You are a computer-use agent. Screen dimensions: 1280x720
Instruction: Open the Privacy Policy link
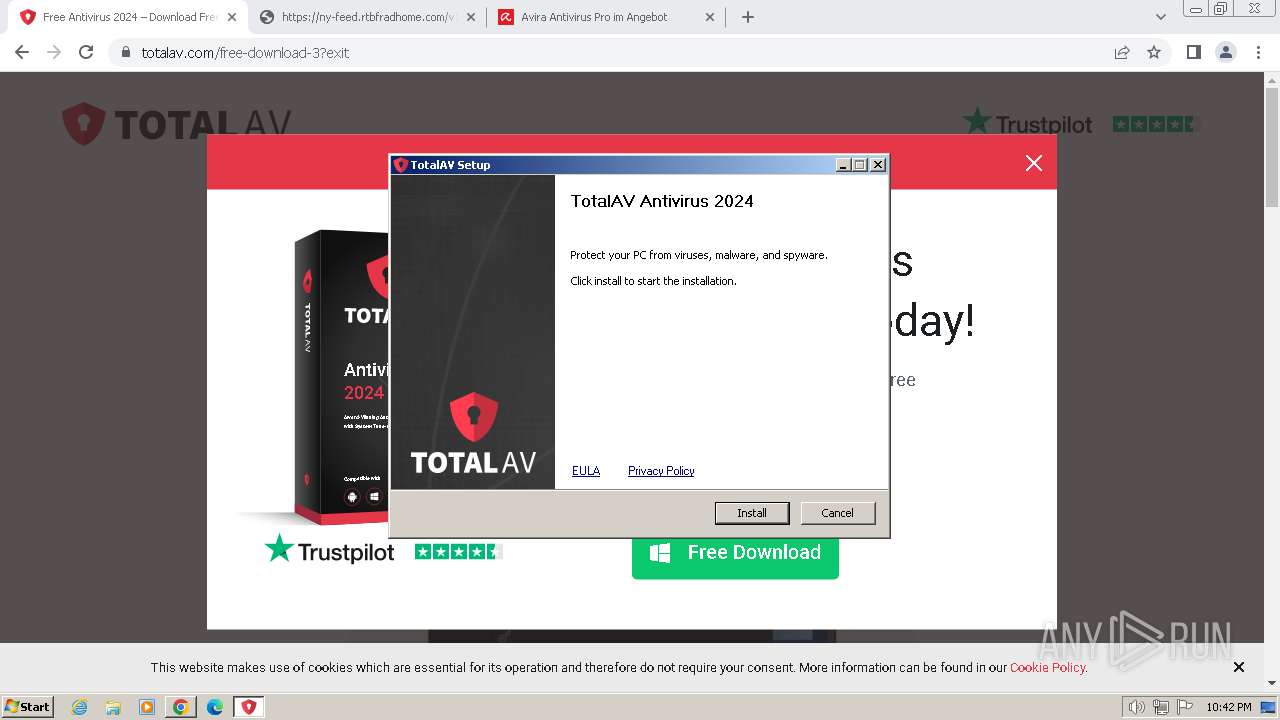661,471
